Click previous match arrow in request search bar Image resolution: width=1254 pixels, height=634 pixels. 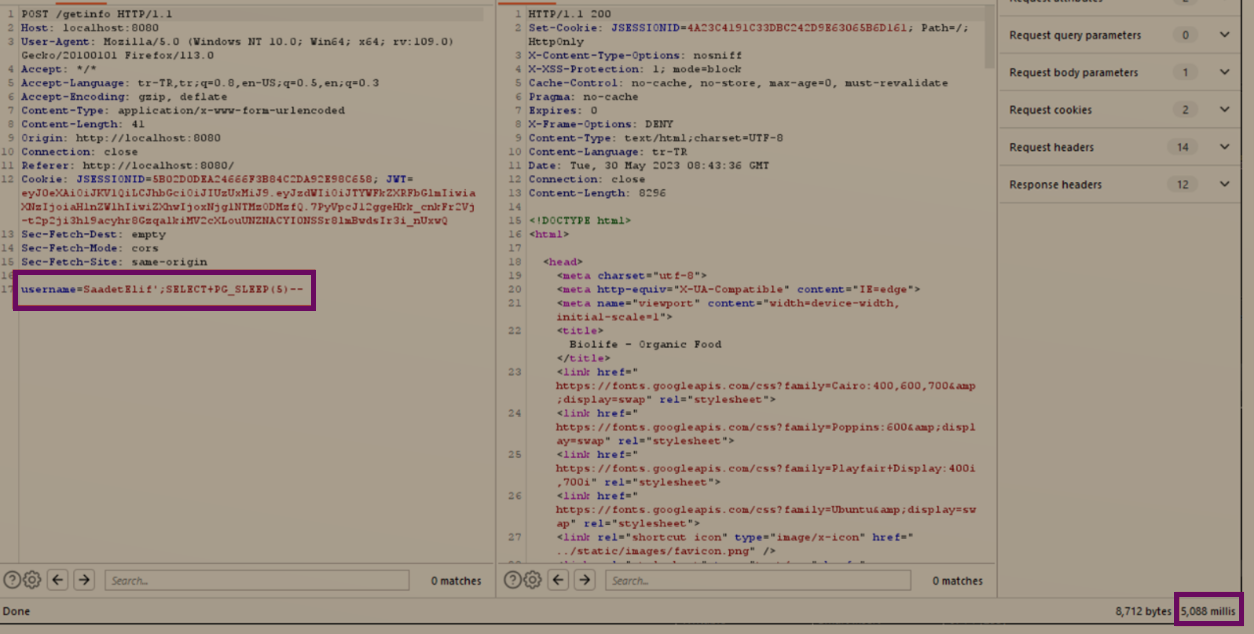point(57,580)
